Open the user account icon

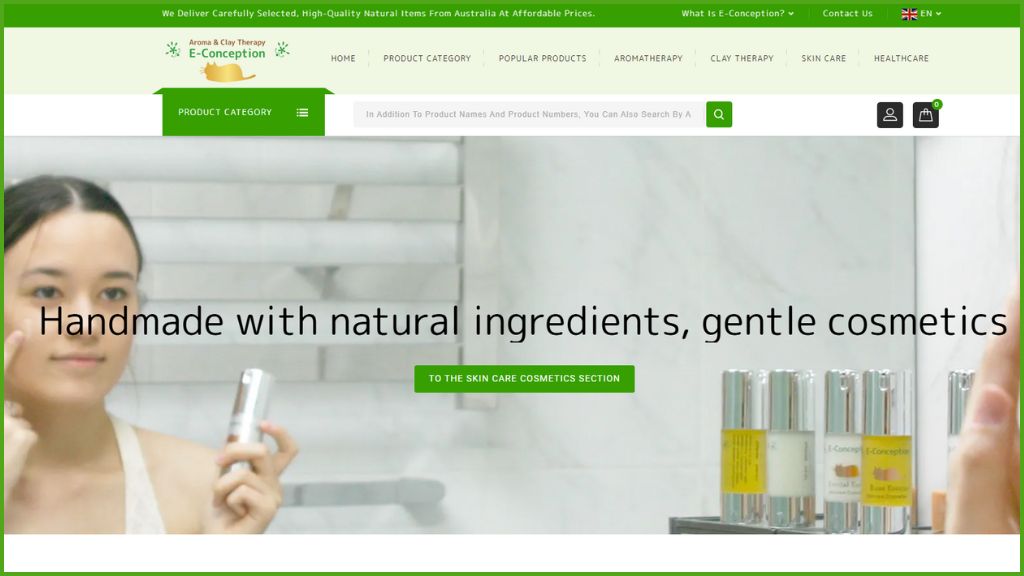[x=889, y=115]
